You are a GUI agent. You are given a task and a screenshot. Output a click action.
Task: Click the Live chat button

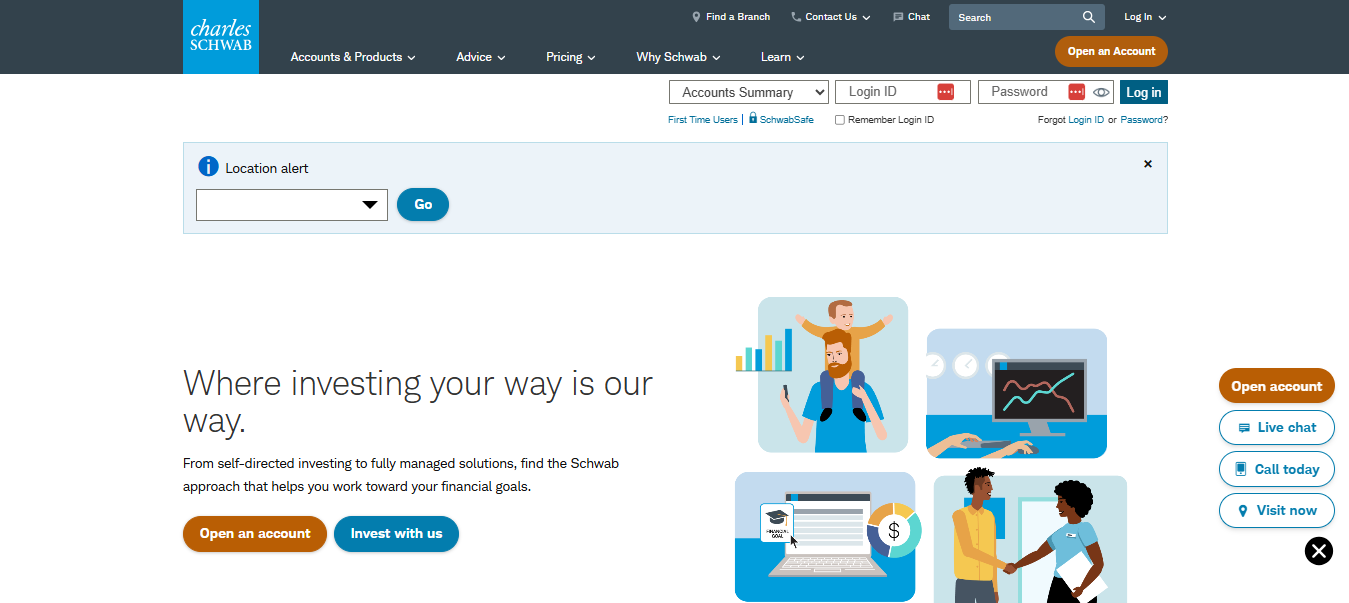[x=1277, y=427]
